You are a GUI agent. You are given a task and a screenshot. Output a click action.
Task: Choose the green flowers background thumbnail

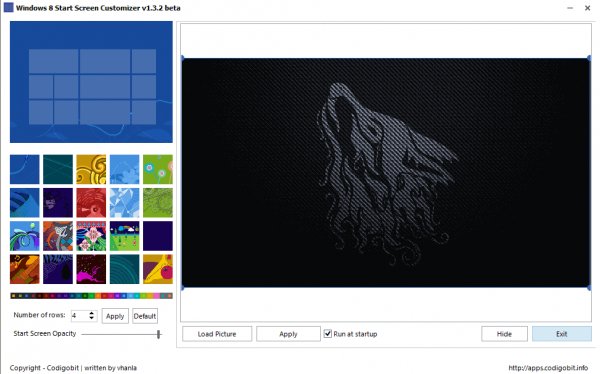pos(158,169)
